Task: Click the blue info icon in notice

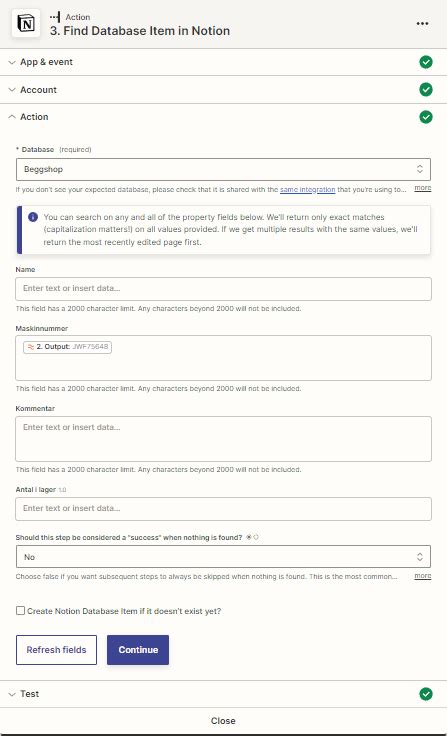Action: click(33, 217)
